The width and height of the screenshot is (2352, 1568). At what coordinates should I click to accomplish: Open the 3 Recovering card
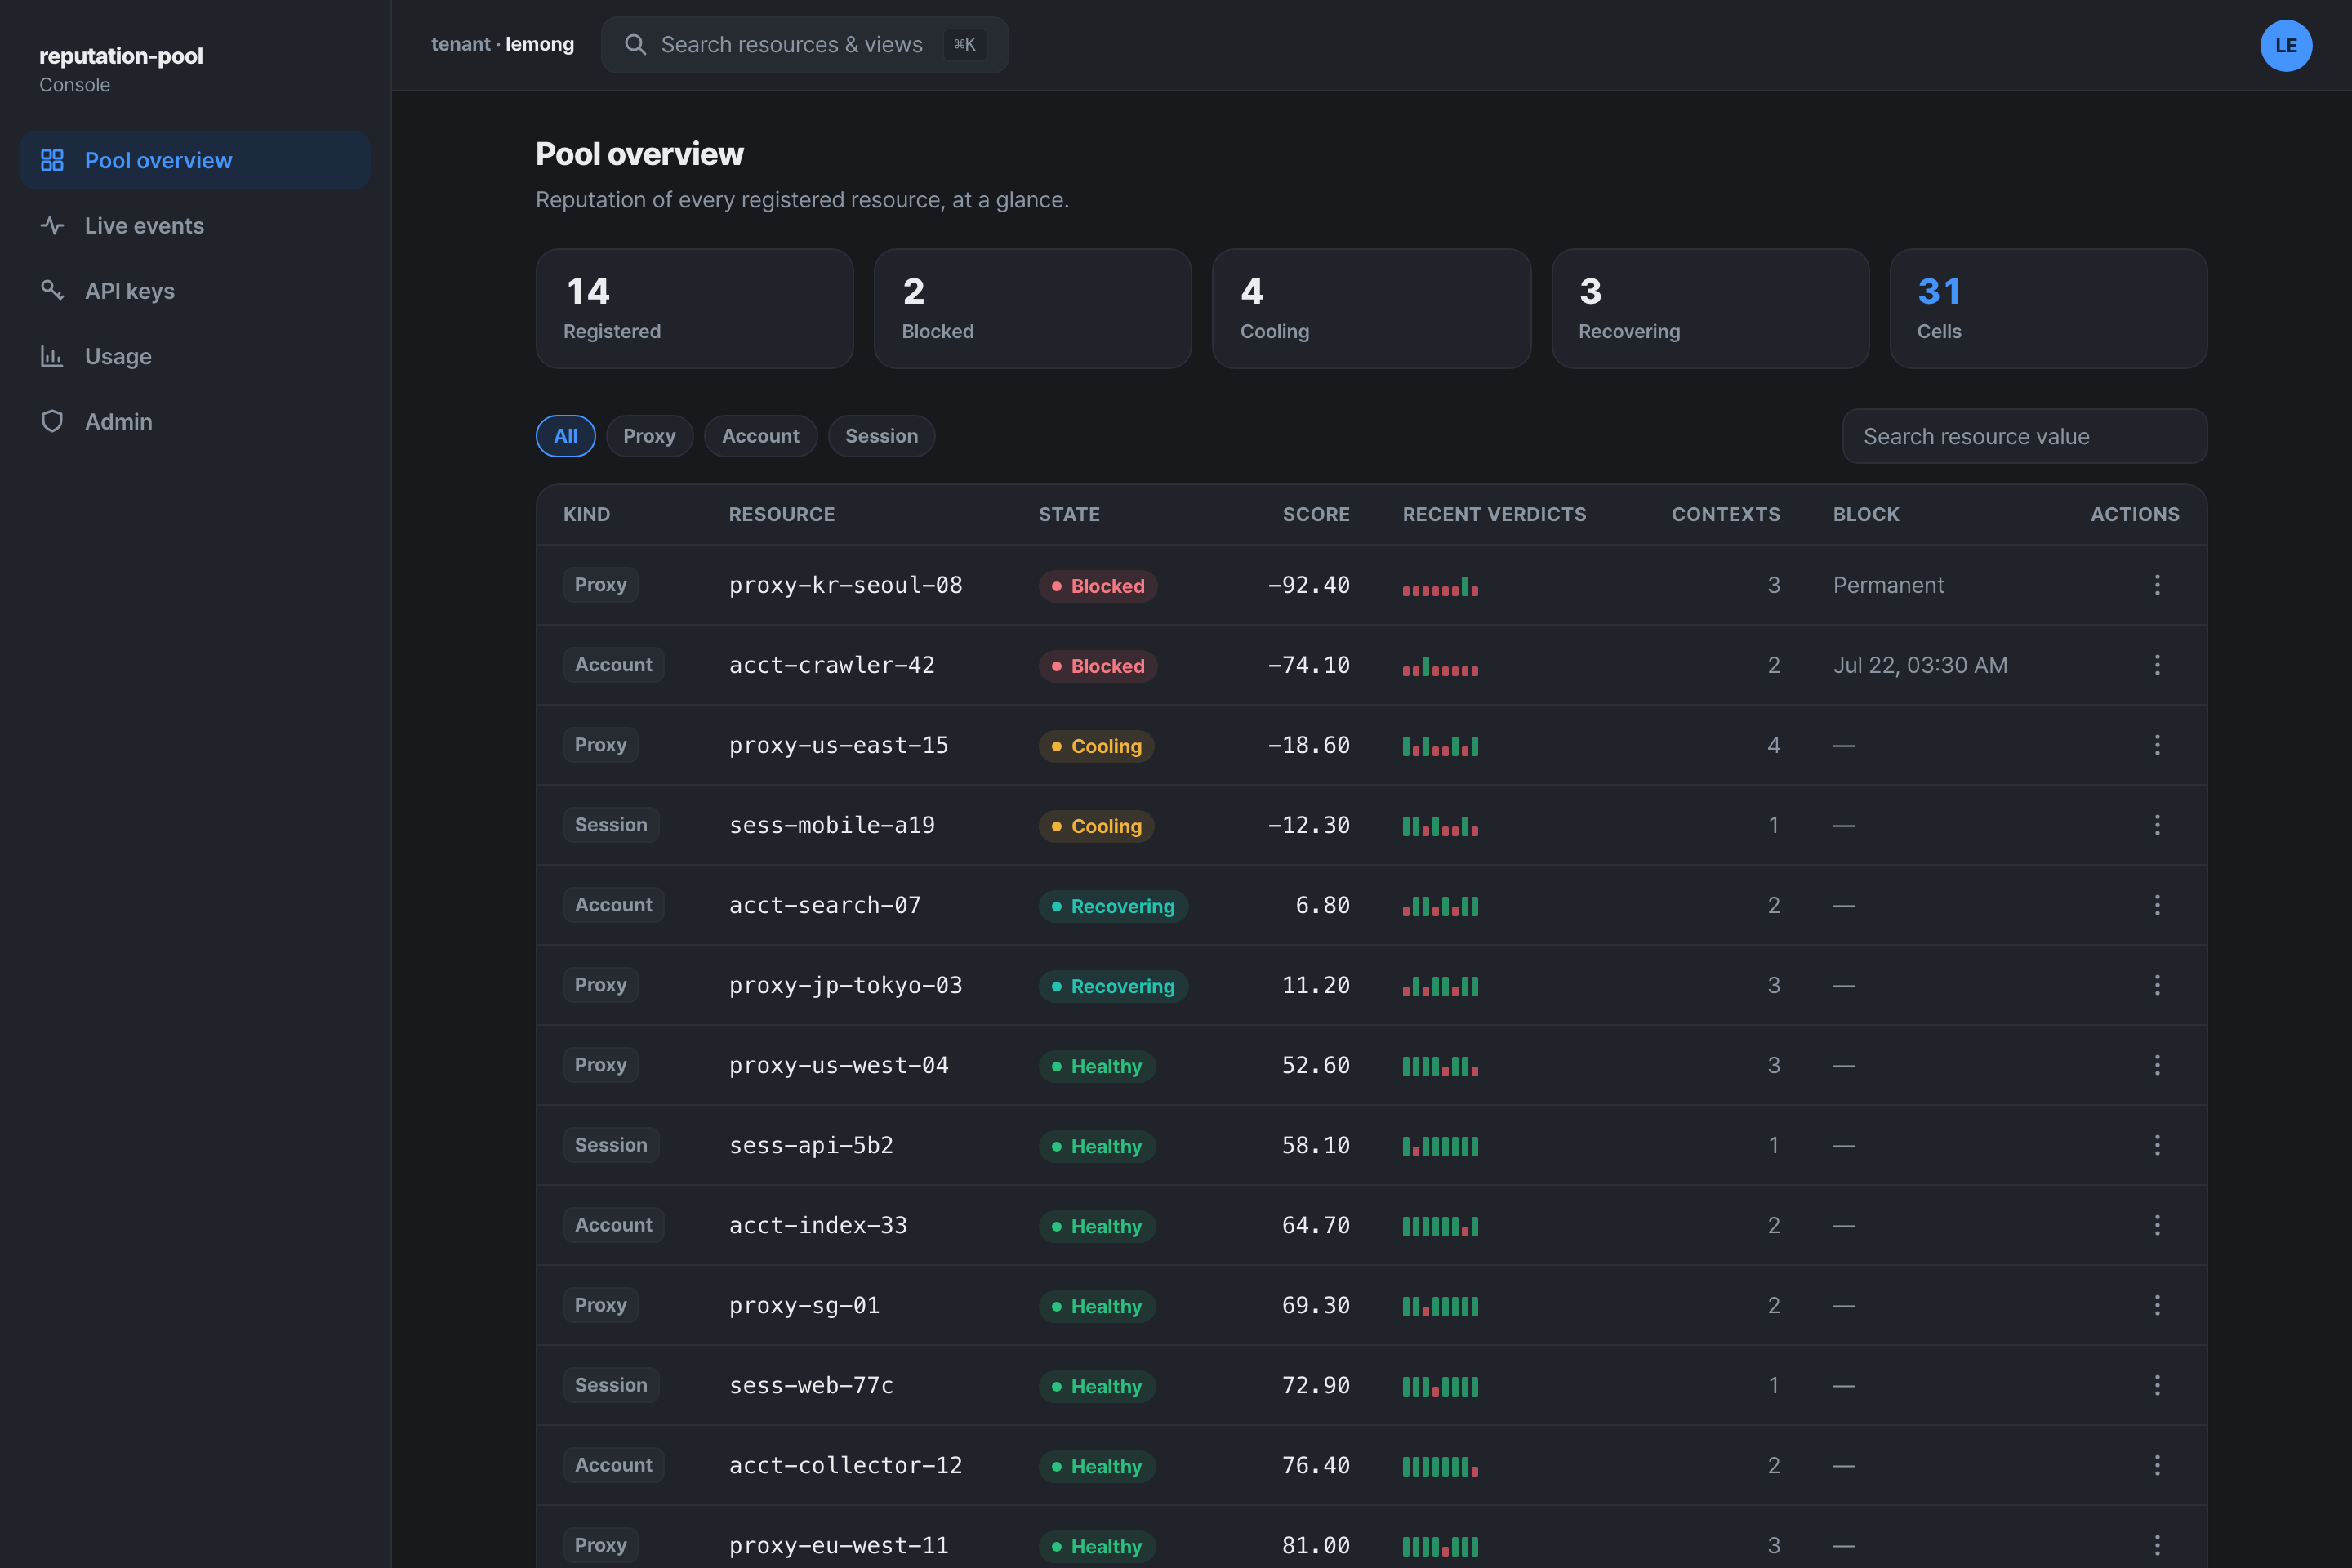(x=1710, y=308)
